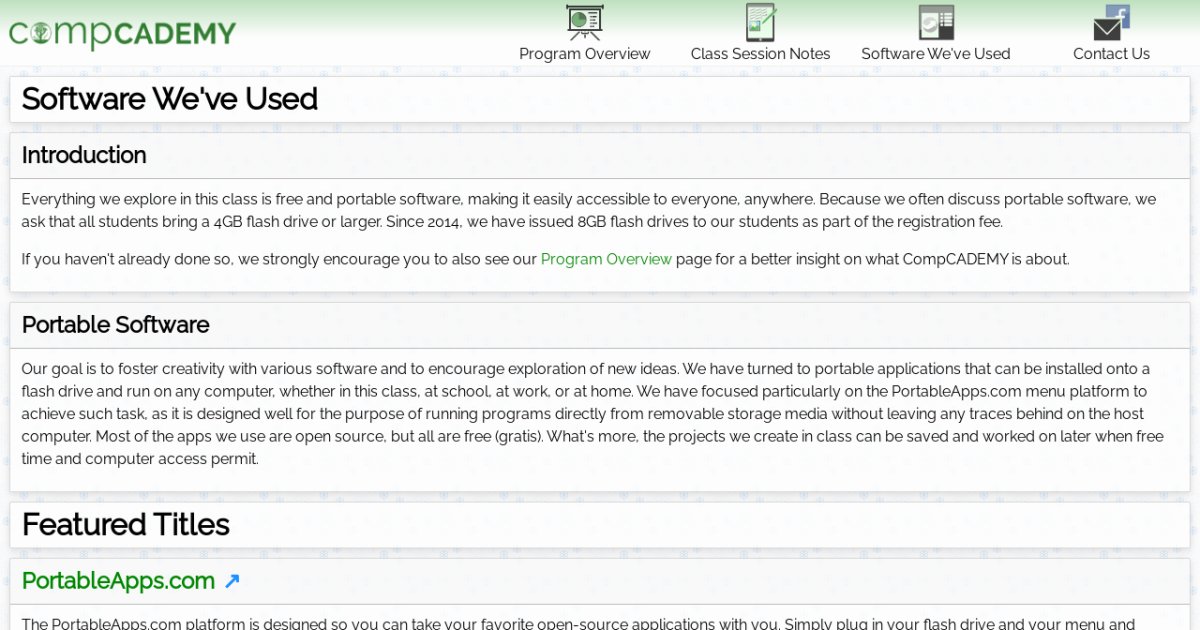
Task: Click the Featured Titles heading
Action: pyautogui.click(x=126, y=525)
